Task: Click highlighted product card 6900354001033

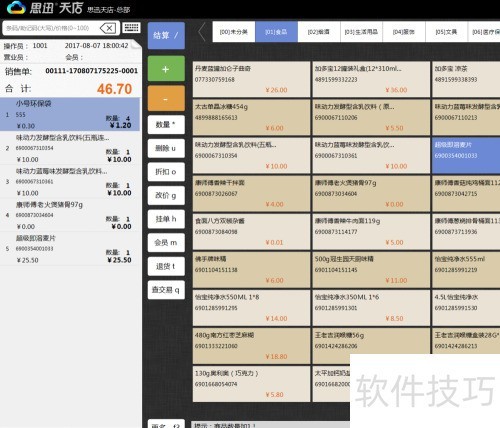Action: (x=466, y=155)
